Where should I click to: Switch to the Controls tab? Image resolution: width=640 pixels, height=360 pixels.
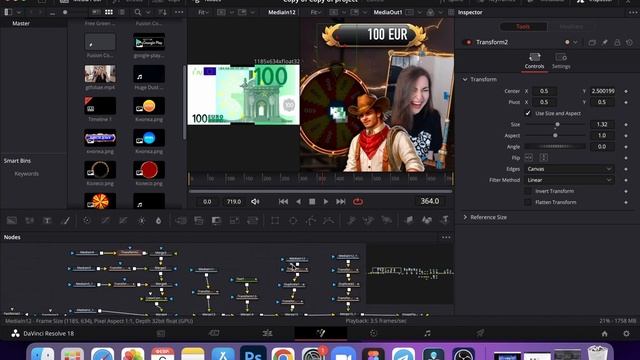click(534, 60)
